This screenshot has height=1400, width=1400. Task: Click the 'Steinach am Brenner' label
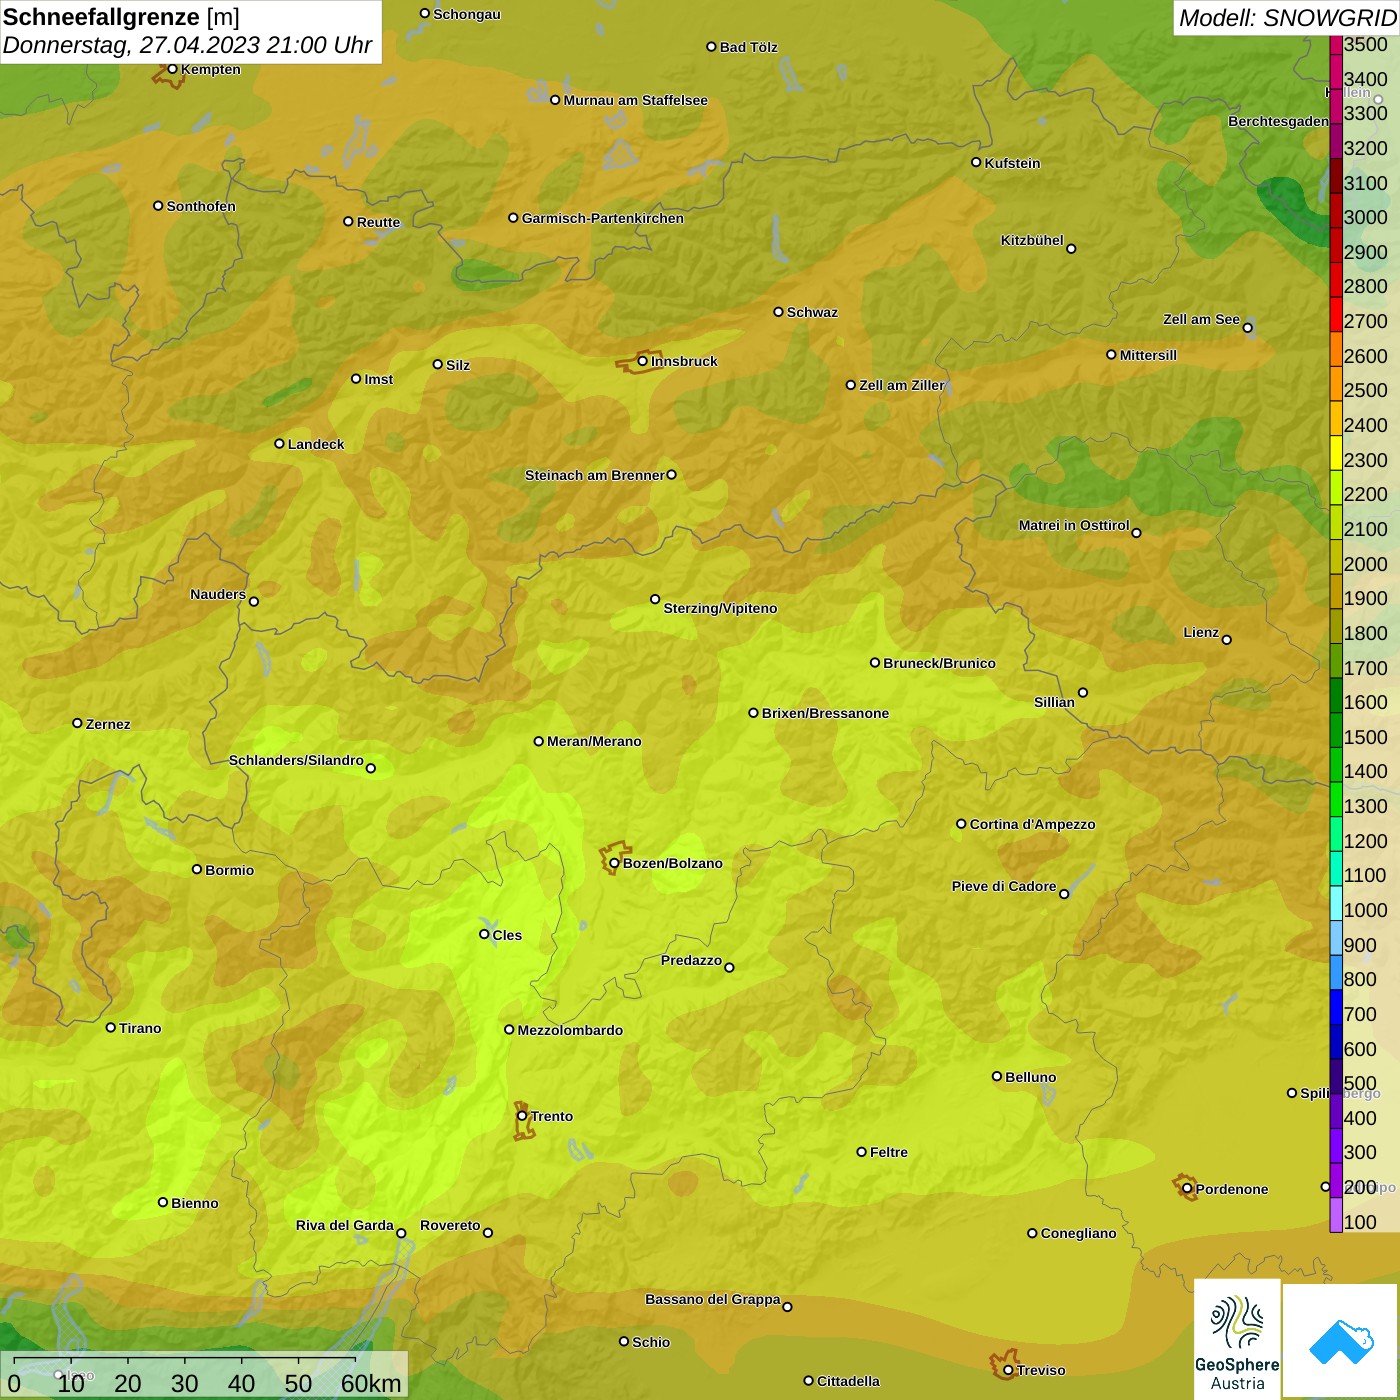[594, 475]
